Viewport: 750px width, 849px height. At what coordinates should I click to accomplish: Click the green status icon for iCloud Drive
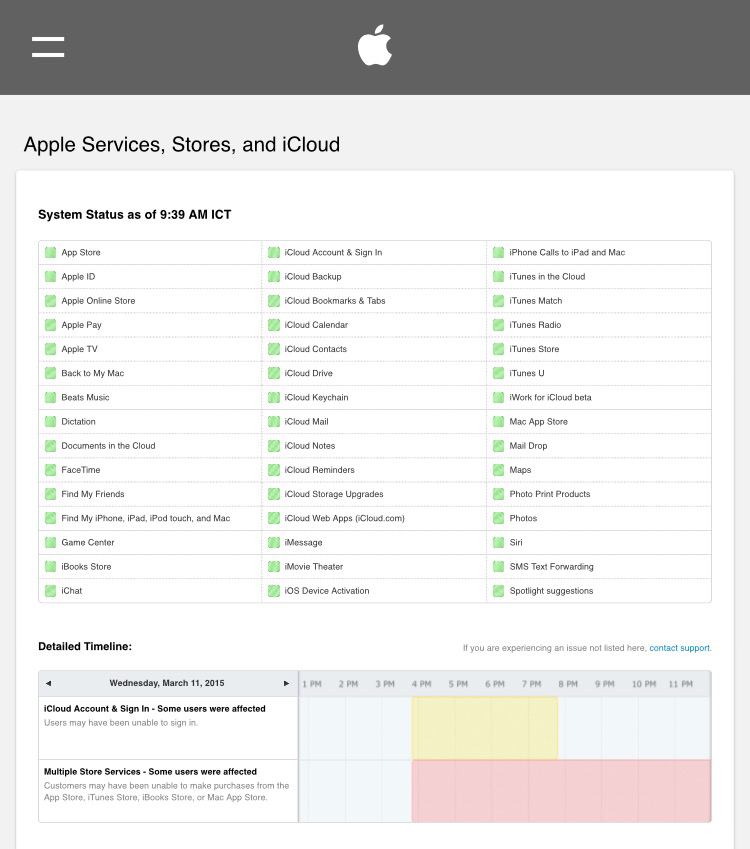pos(274,373)
